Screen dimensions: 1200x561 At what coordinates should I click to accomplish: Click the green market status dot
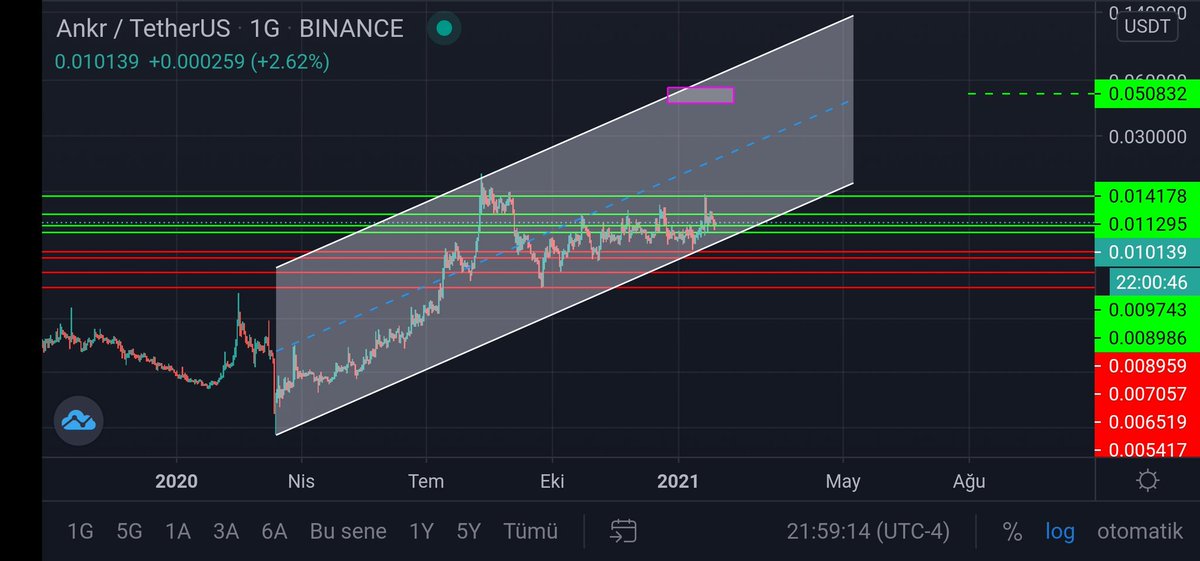point(444,29)
